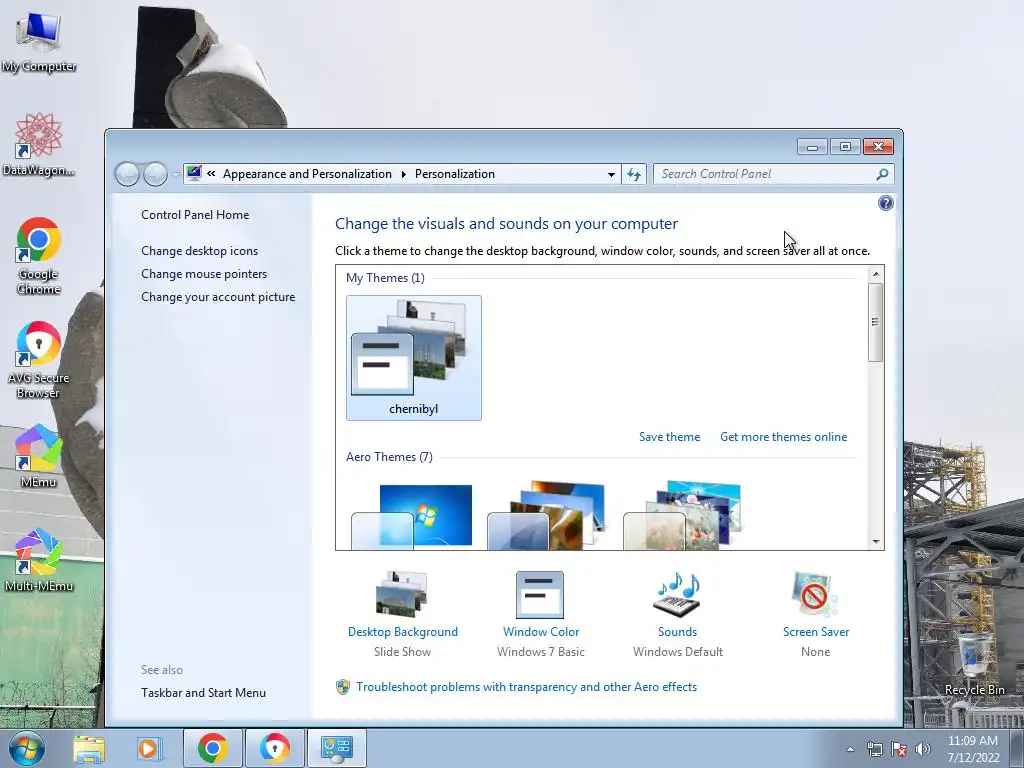1024x768 pixels.
Task: Open Windows Media Player in taskbar
Action: (x=150, y=748)
